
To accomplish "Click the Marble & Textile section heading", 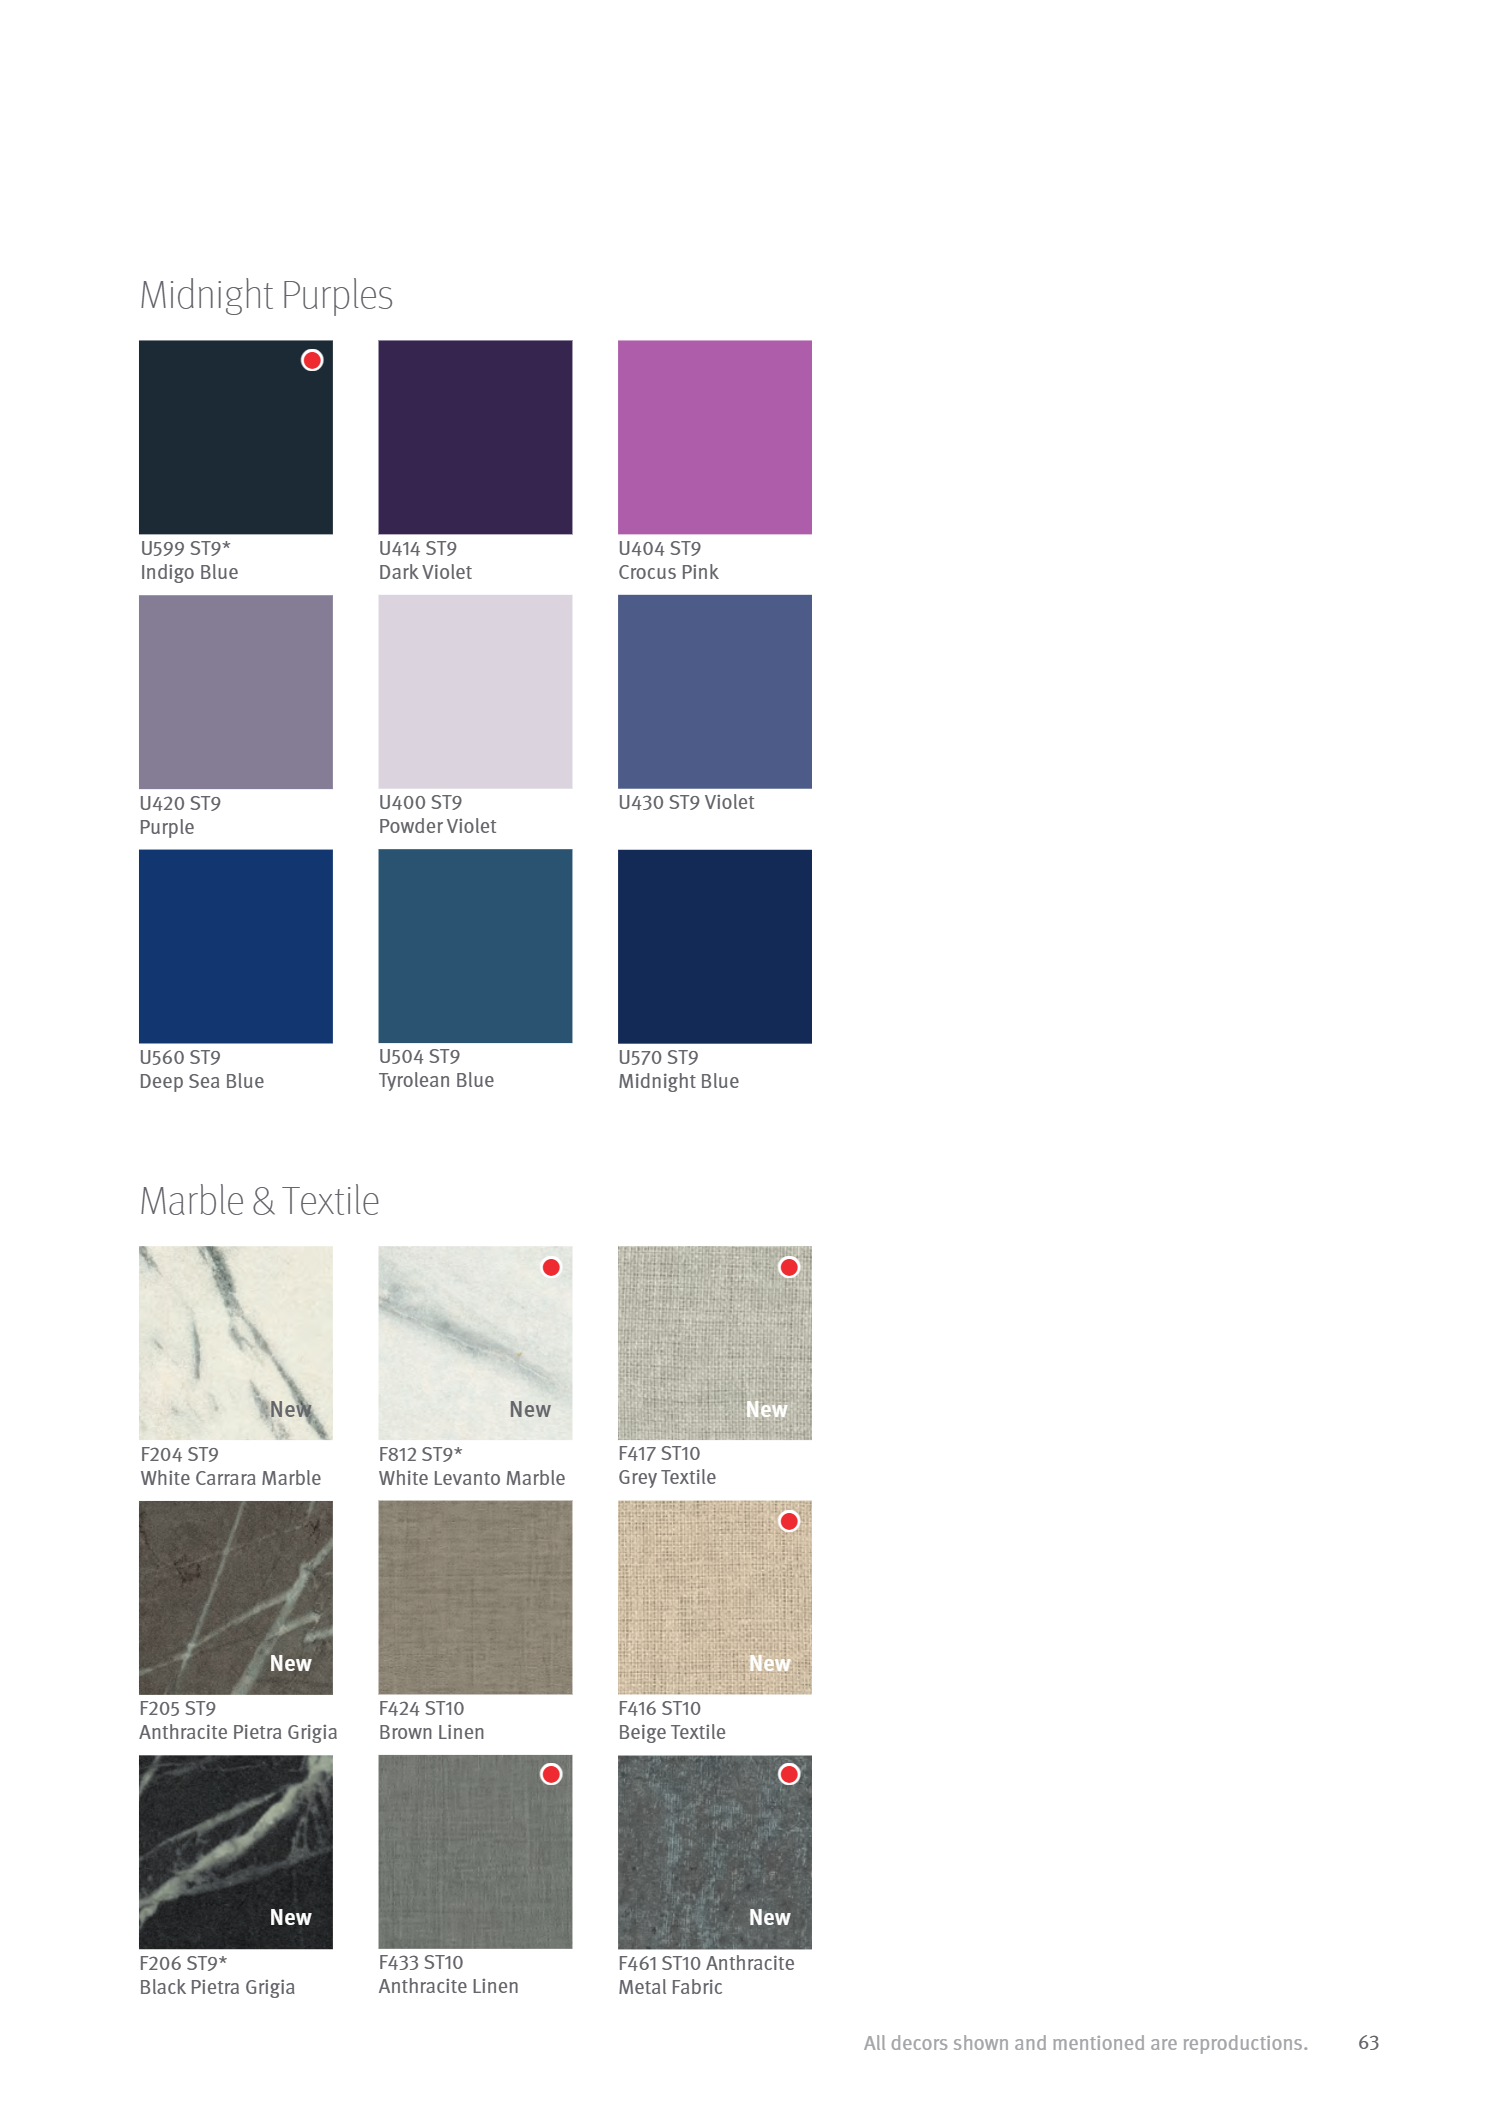I will (x=259, y=1201).
